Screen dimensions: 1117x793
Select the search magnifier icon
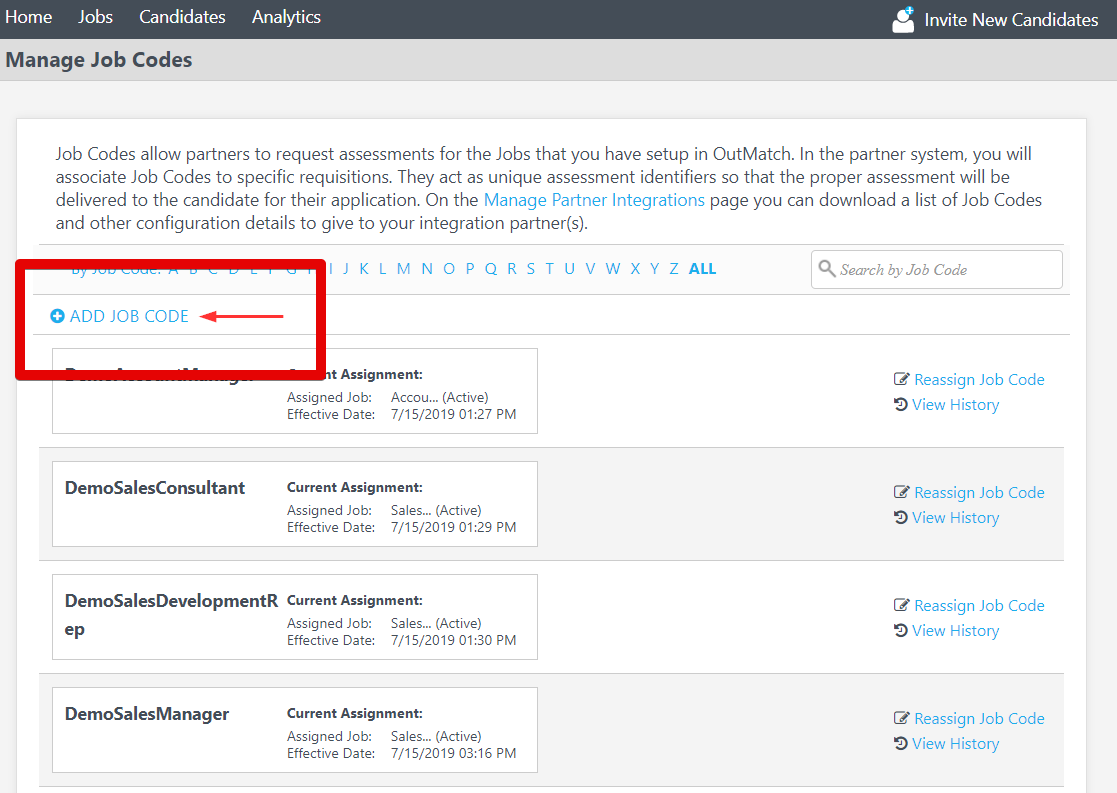[827, 269]
